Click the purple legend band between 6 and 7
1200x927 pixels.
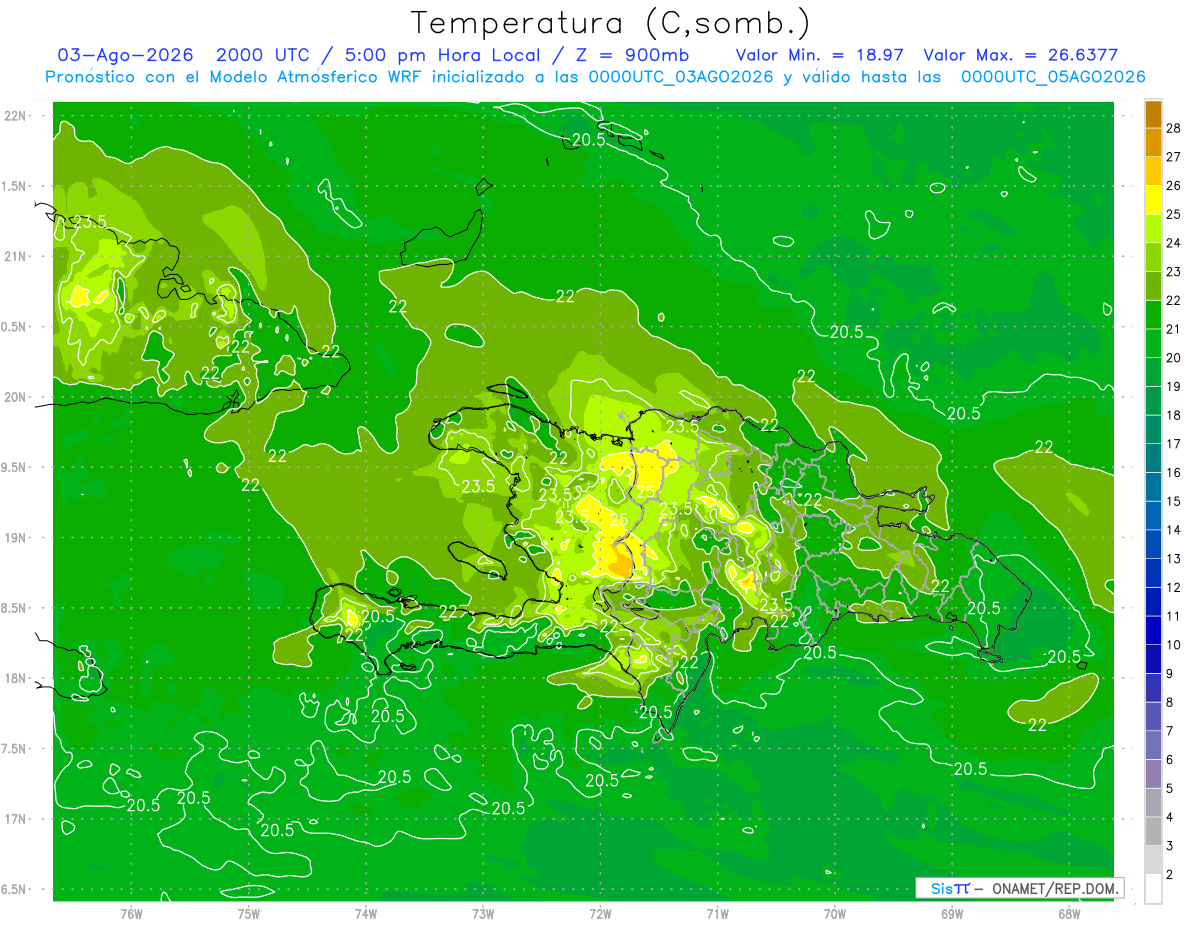click(1153, 746)
